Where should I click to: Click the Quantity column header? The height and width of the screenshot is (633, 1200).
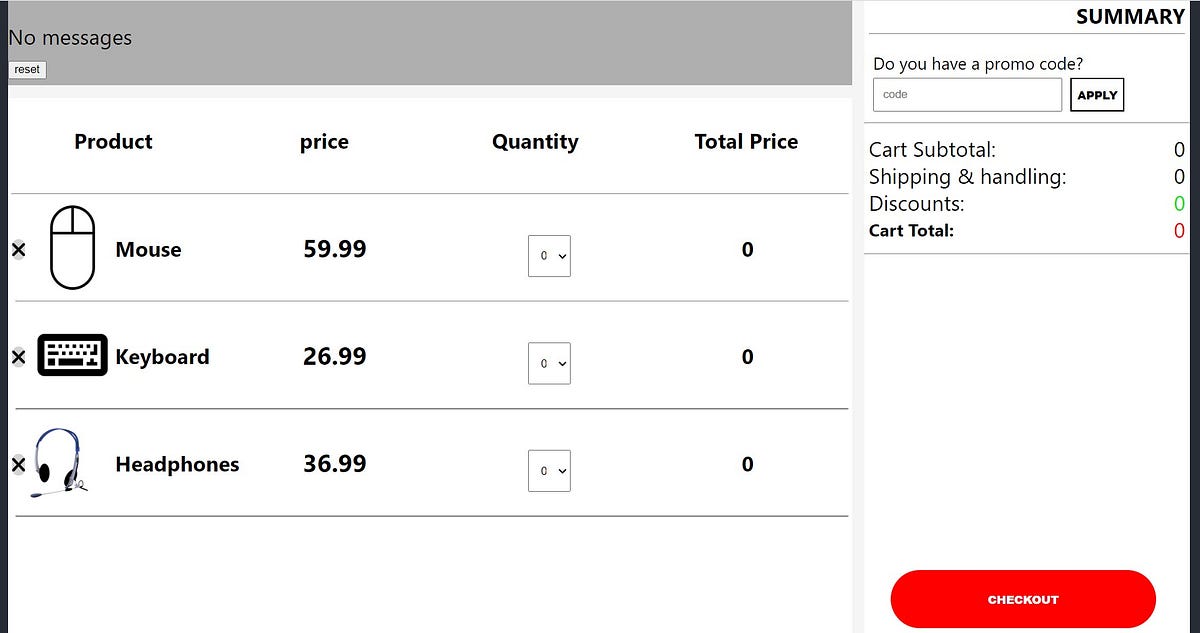pos(535,142)
